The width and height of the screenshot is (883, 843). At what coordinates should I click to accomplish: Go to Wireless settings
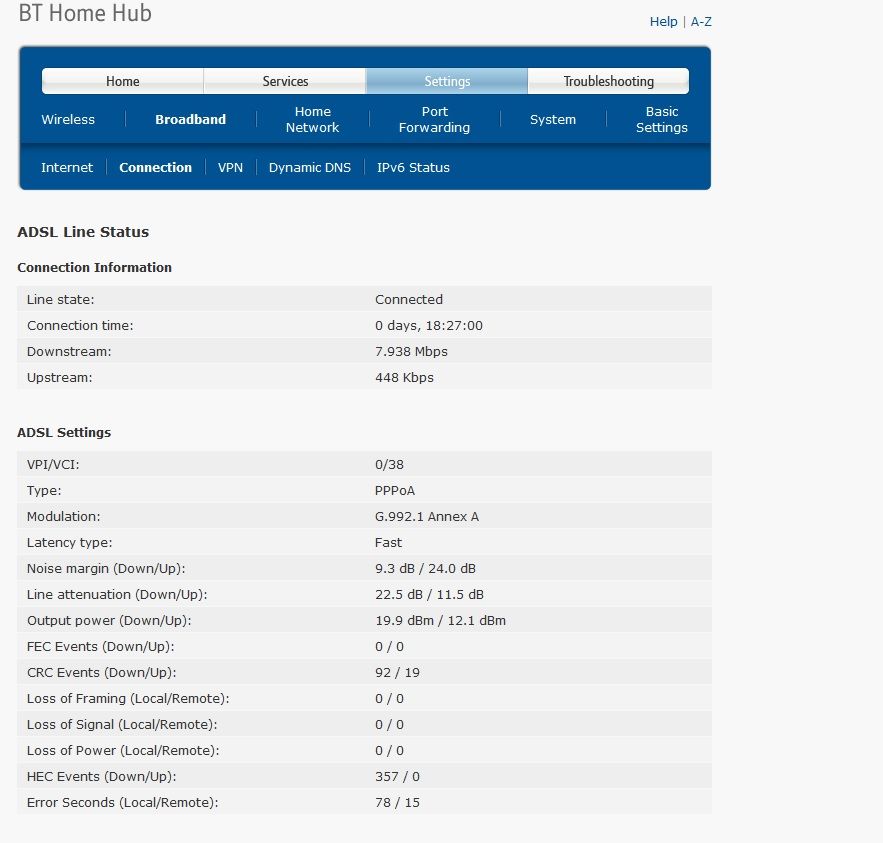(x=68, y=119)
